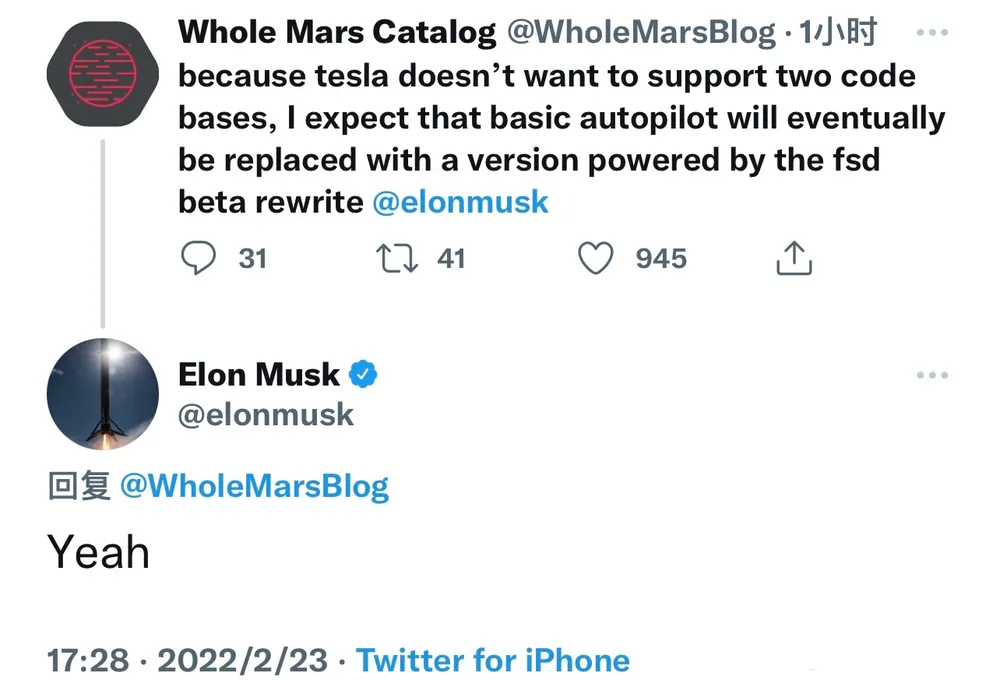Image resolution: width=1000 pixels, height=680 pixels.
Task: Click the 945 likes count
Action: (661, 258)
